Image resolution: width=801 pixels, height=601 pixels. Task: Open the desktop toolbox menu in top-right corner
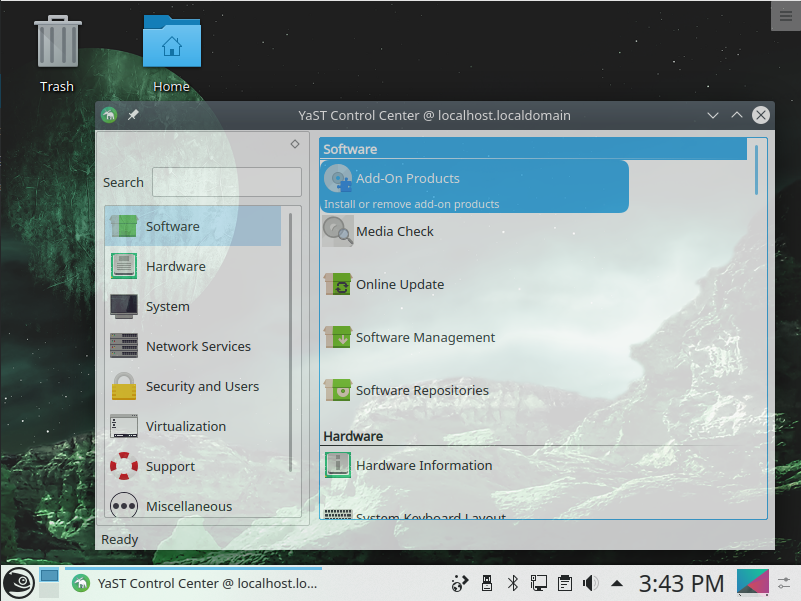(785, 15)
